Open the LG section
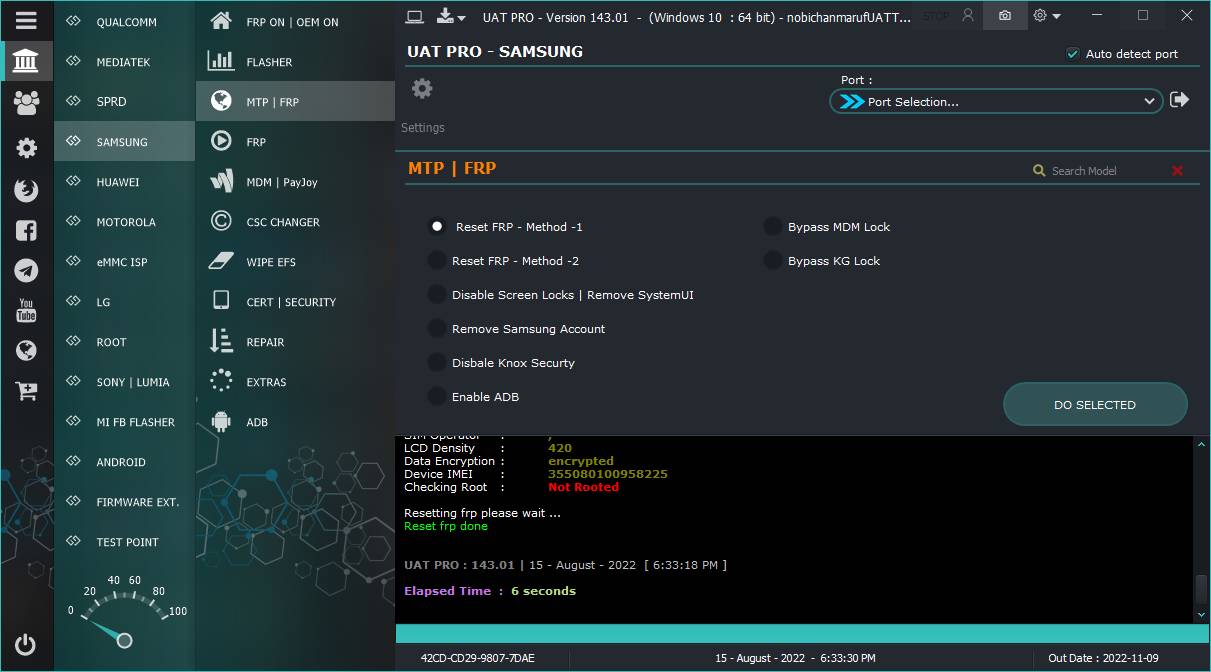 [x=125, y=302]
